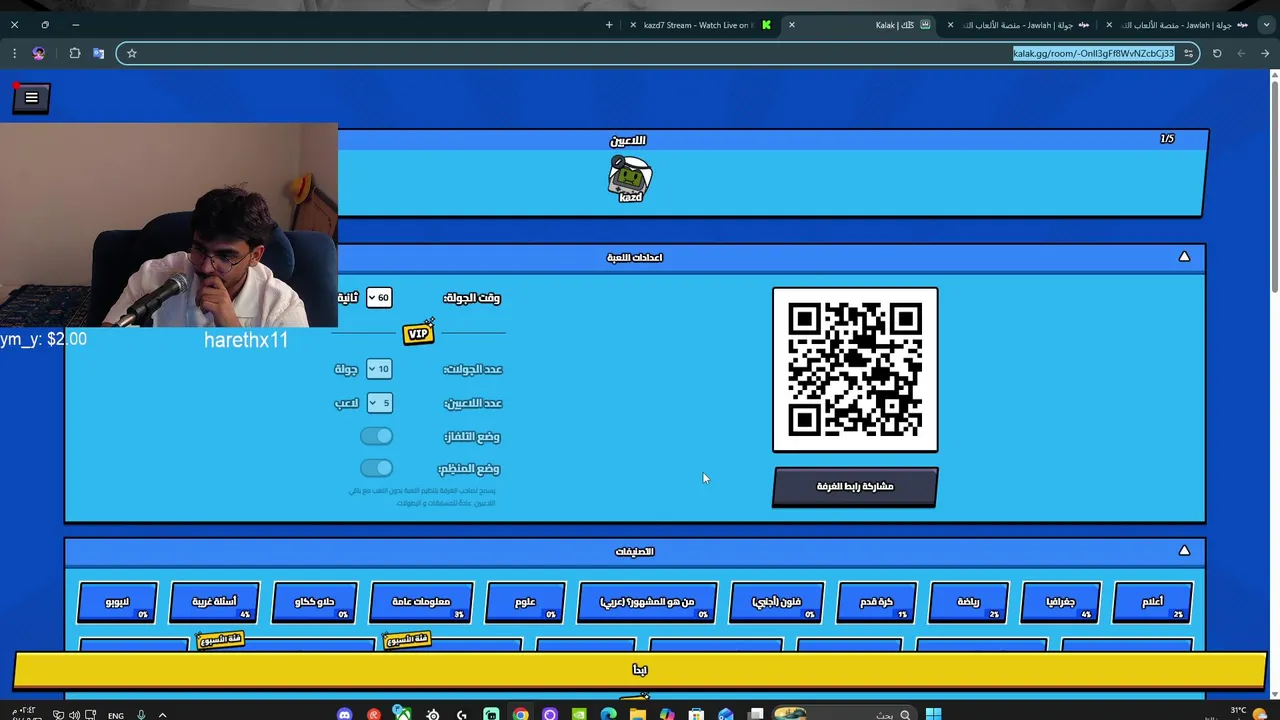
Task: Click the kazd player avatar
Action: pos(630,179)
